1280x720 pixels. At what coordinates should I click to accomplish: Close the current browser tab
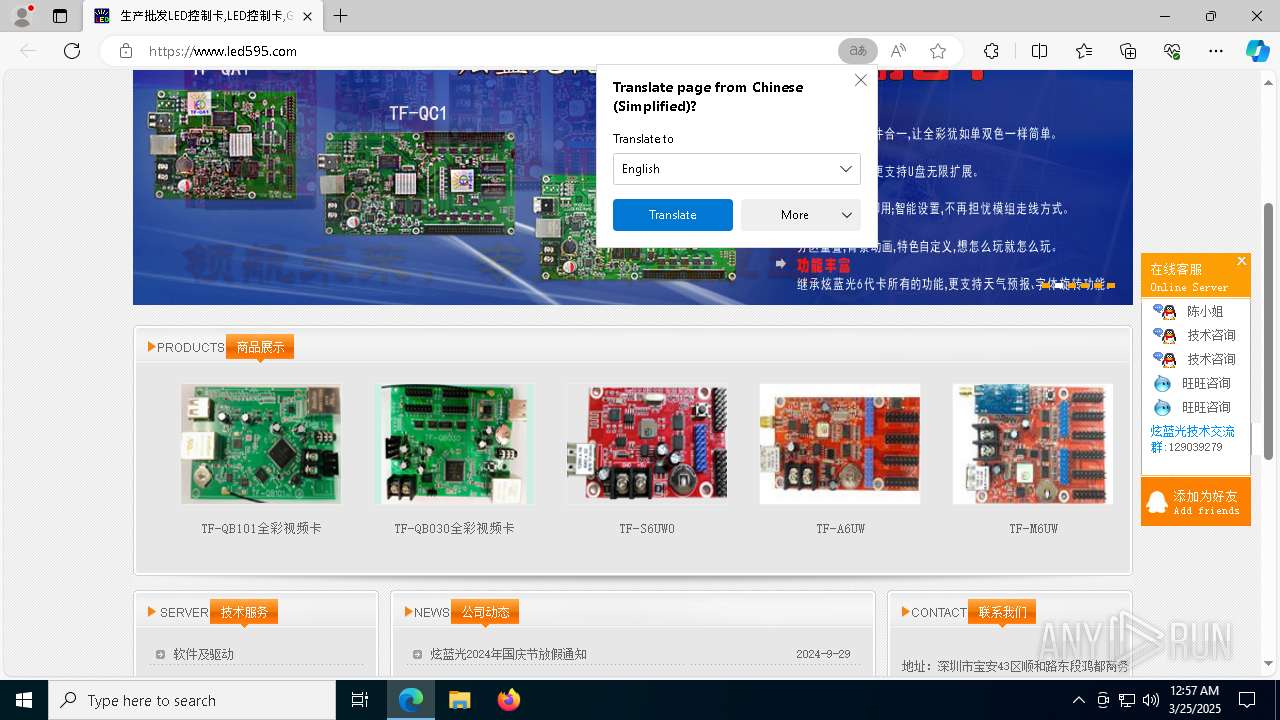coord(307,16)
